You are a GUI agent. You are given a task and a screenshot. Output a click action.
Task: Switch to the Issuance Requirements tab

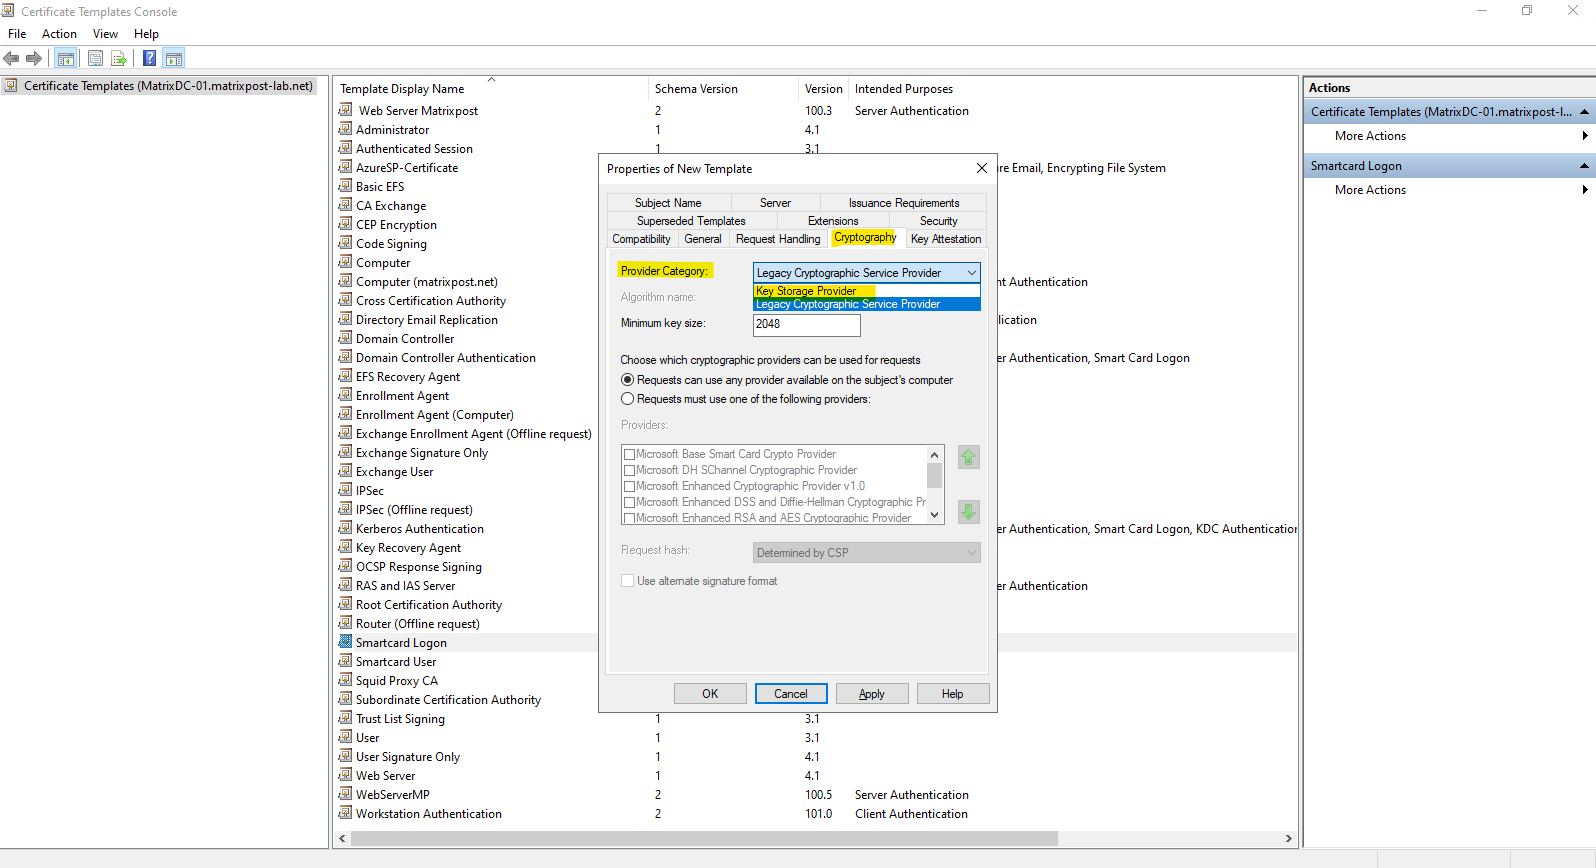[x=904, y=203]
